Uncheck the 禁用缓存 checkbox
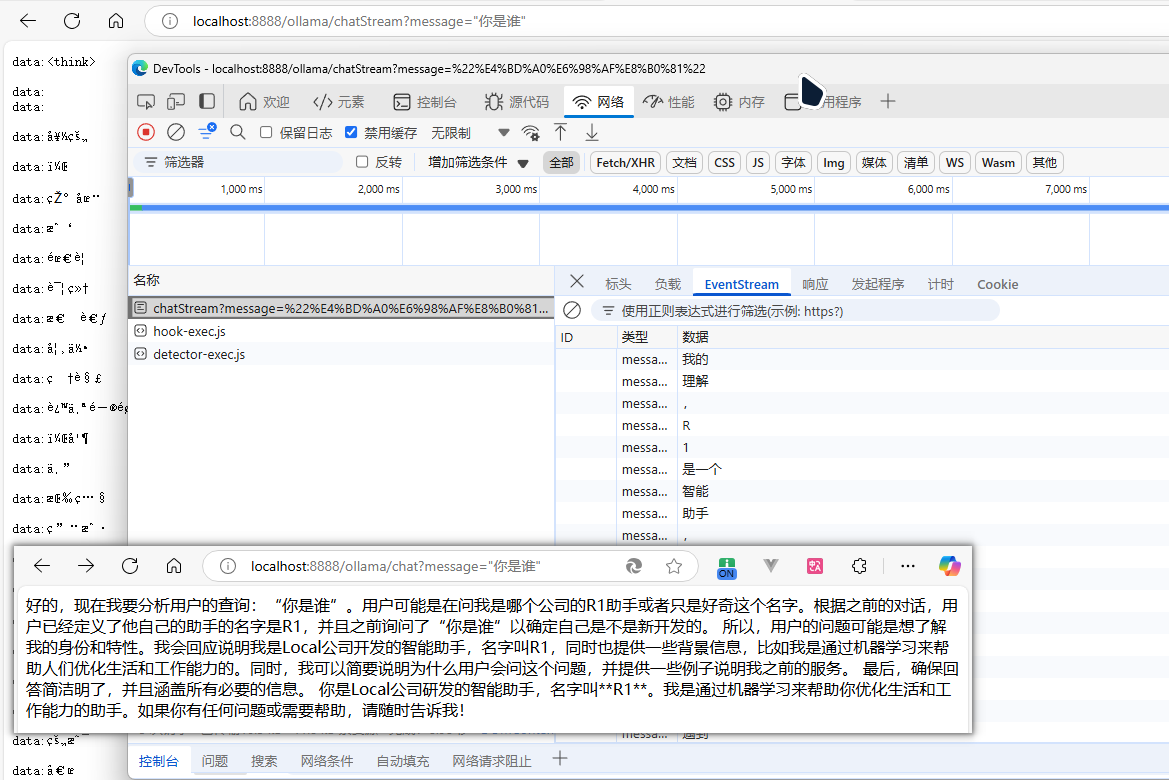The width and height of the screenshot is (1169, 780). point(351,132)
